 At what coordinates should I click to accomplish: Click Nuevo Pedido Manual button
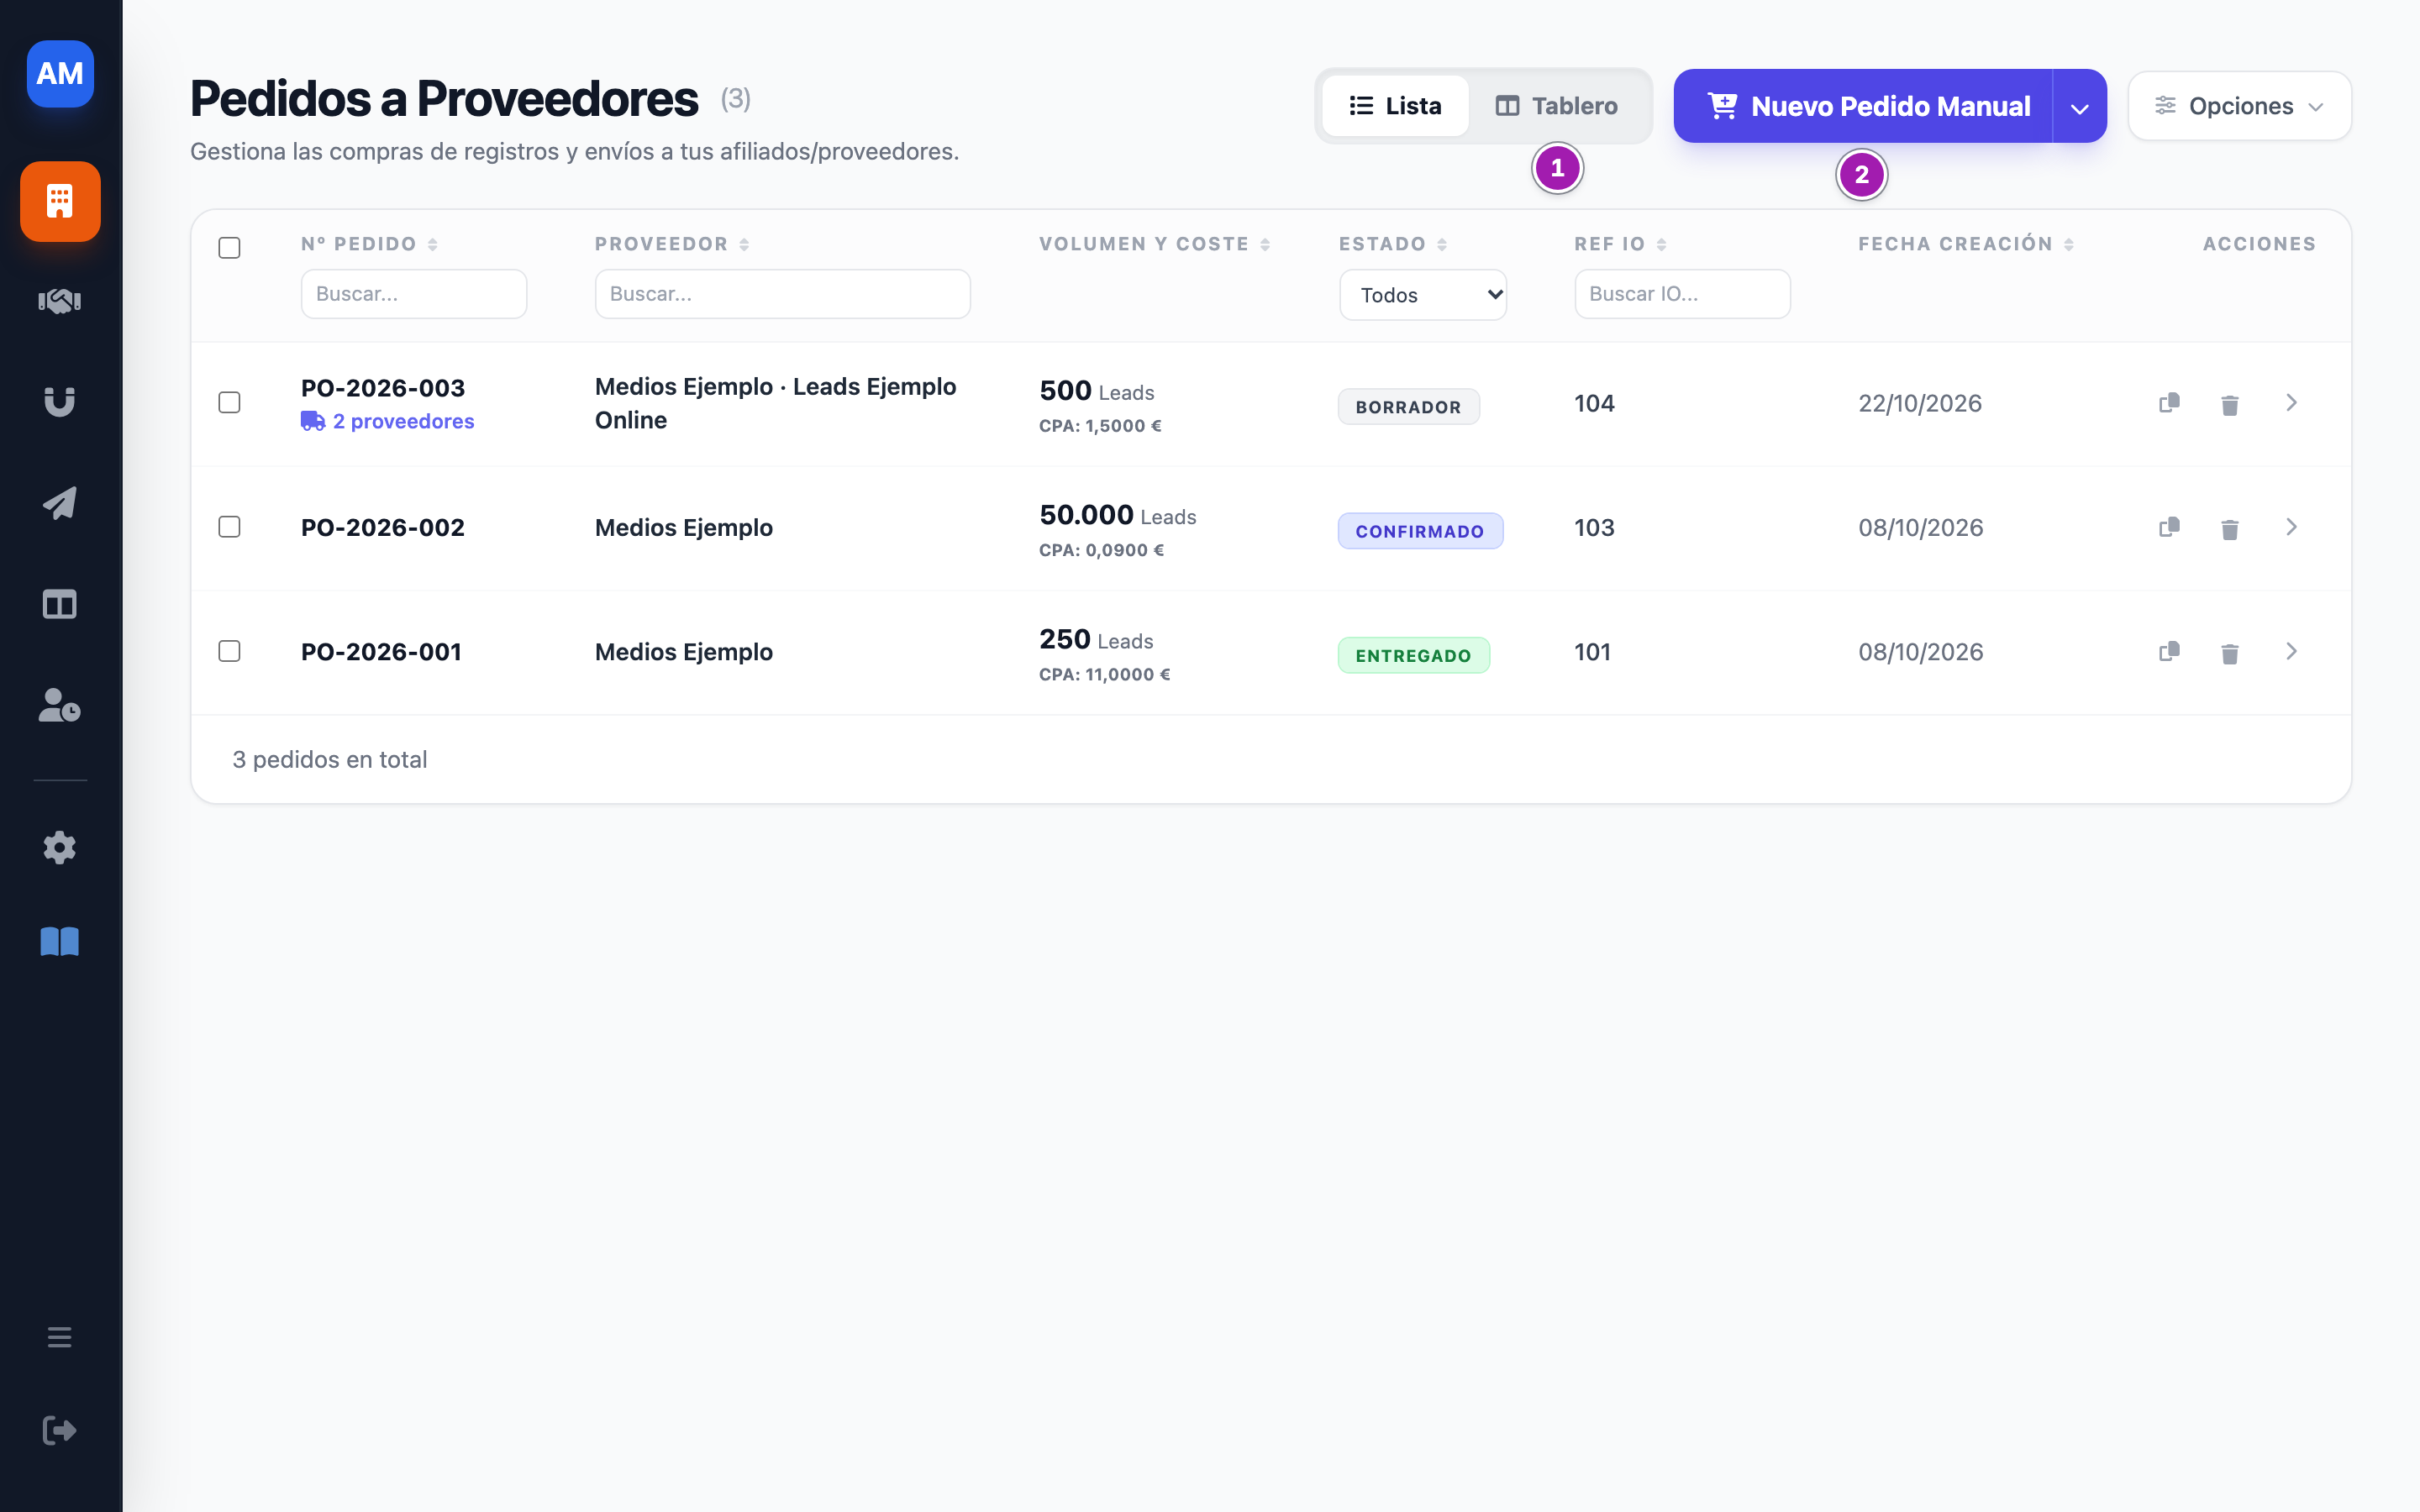pyautogui.click(x=1864, y=106)
